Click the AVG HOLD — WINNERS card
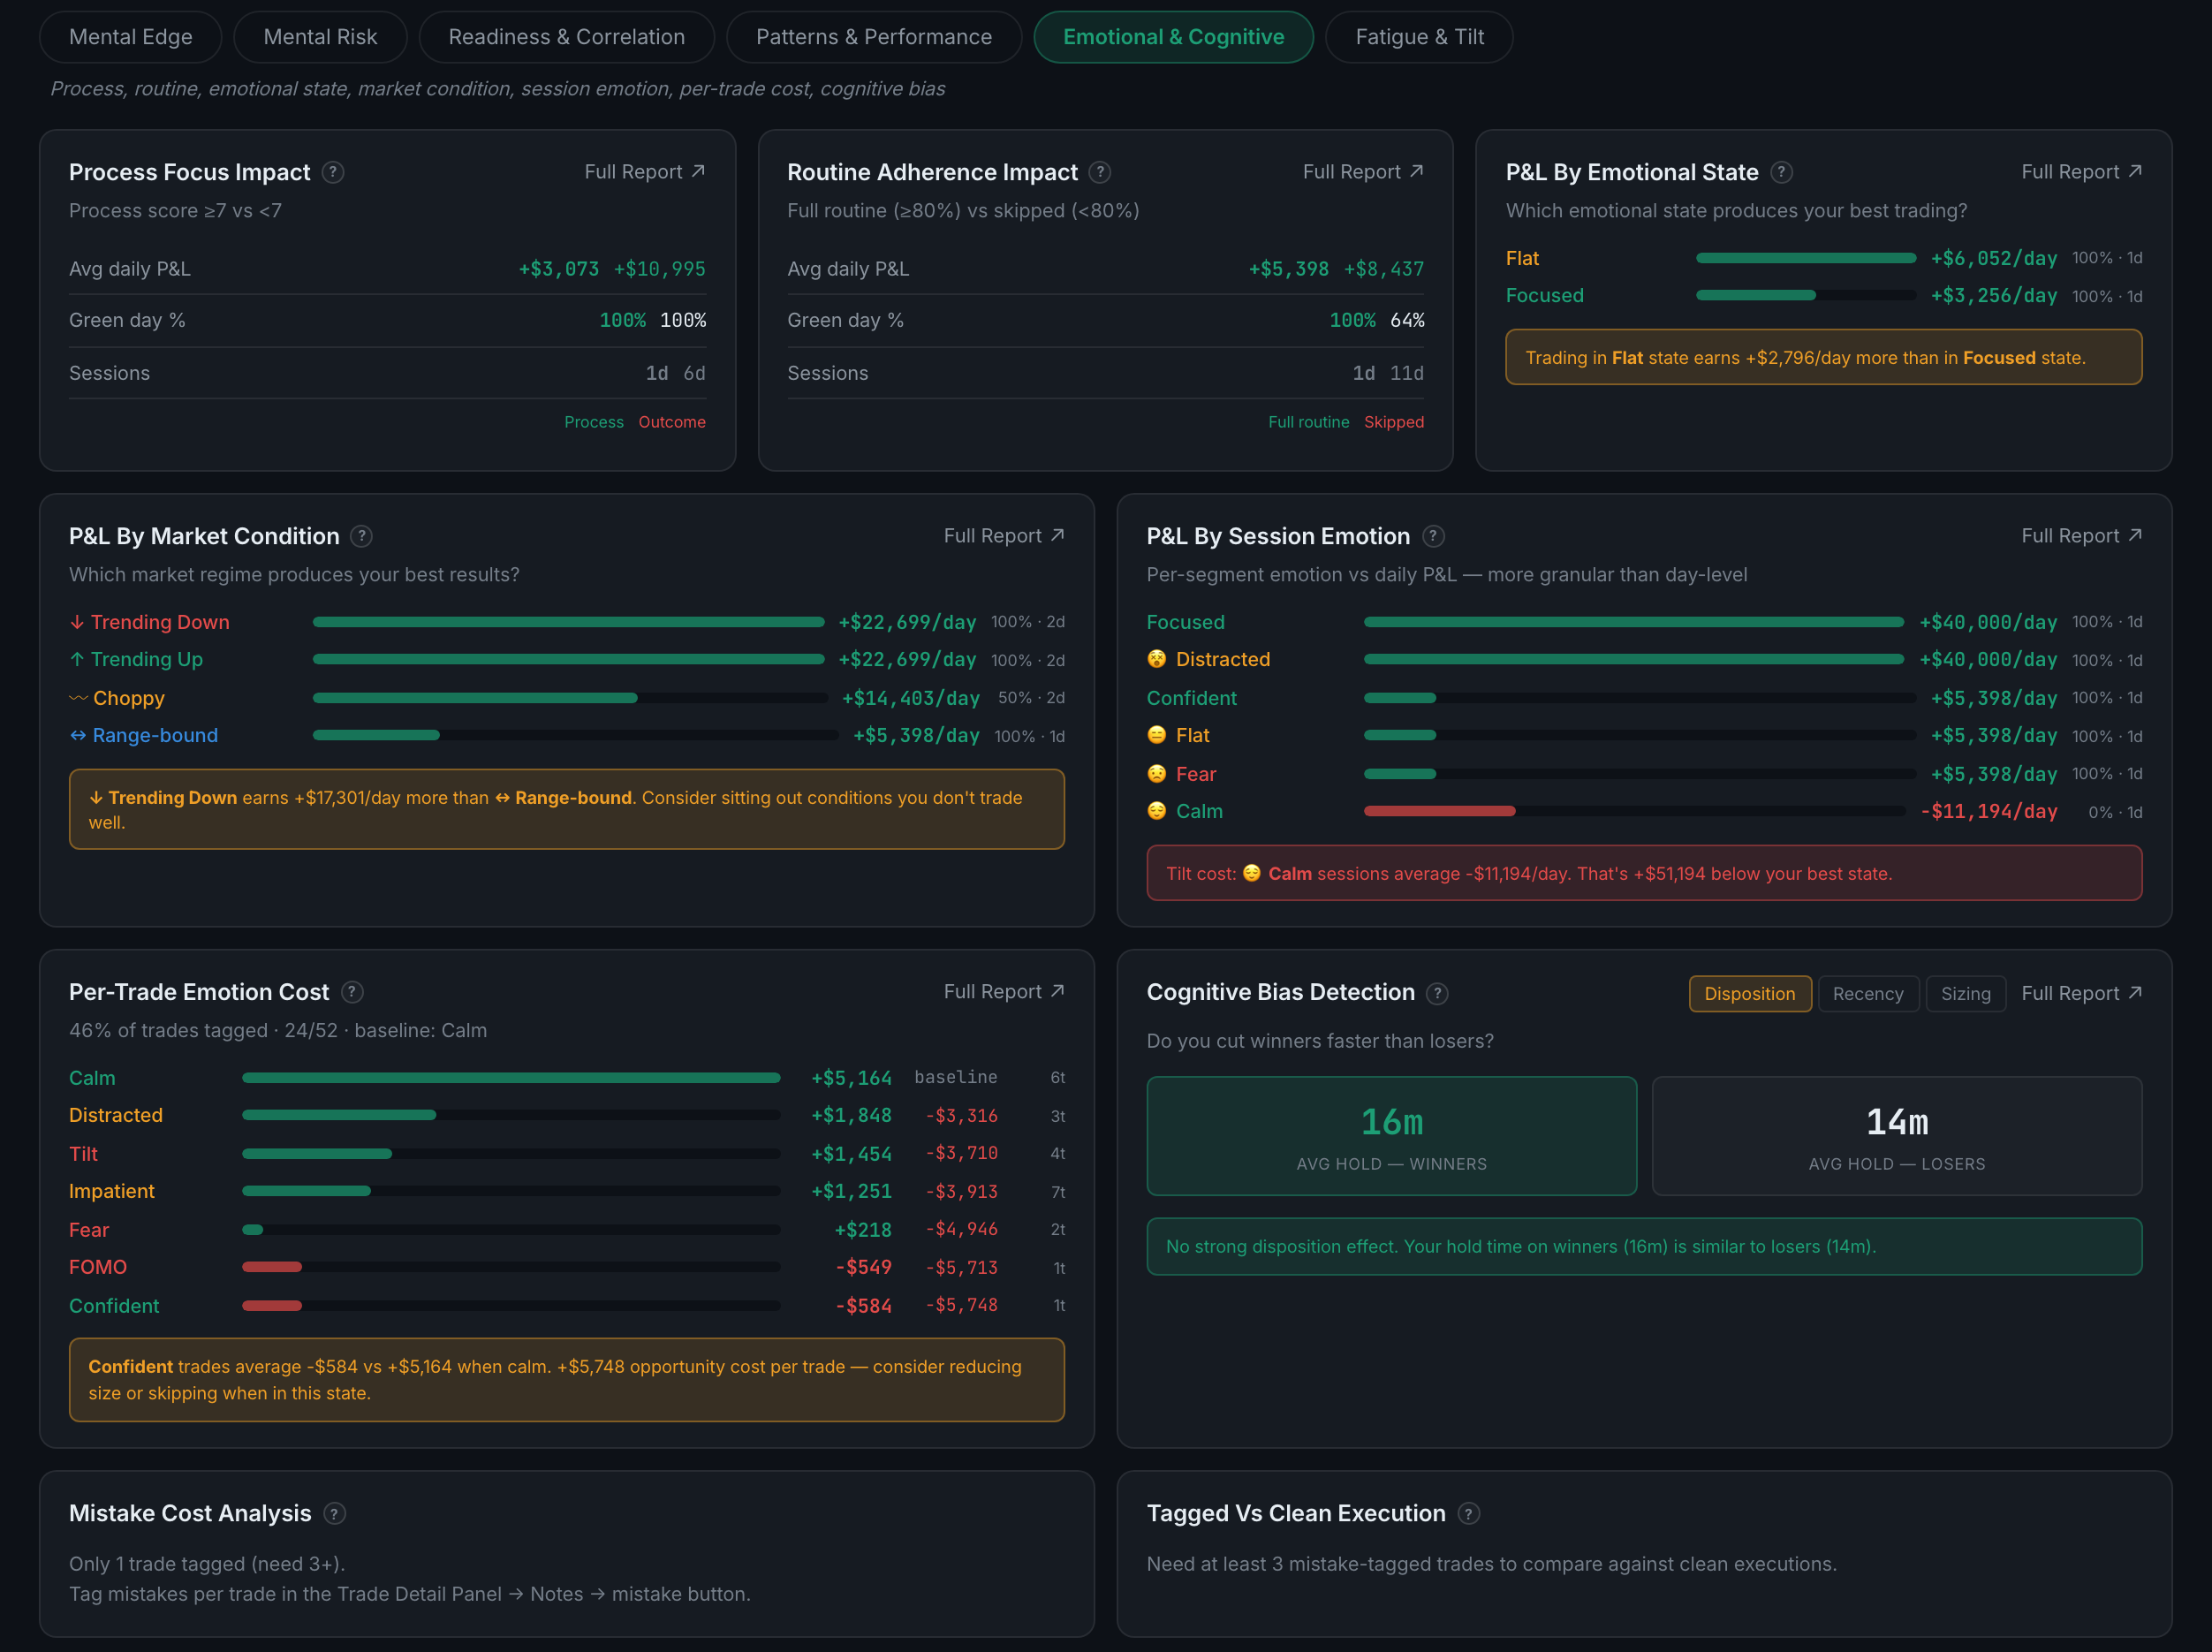 point(1392,1136)
